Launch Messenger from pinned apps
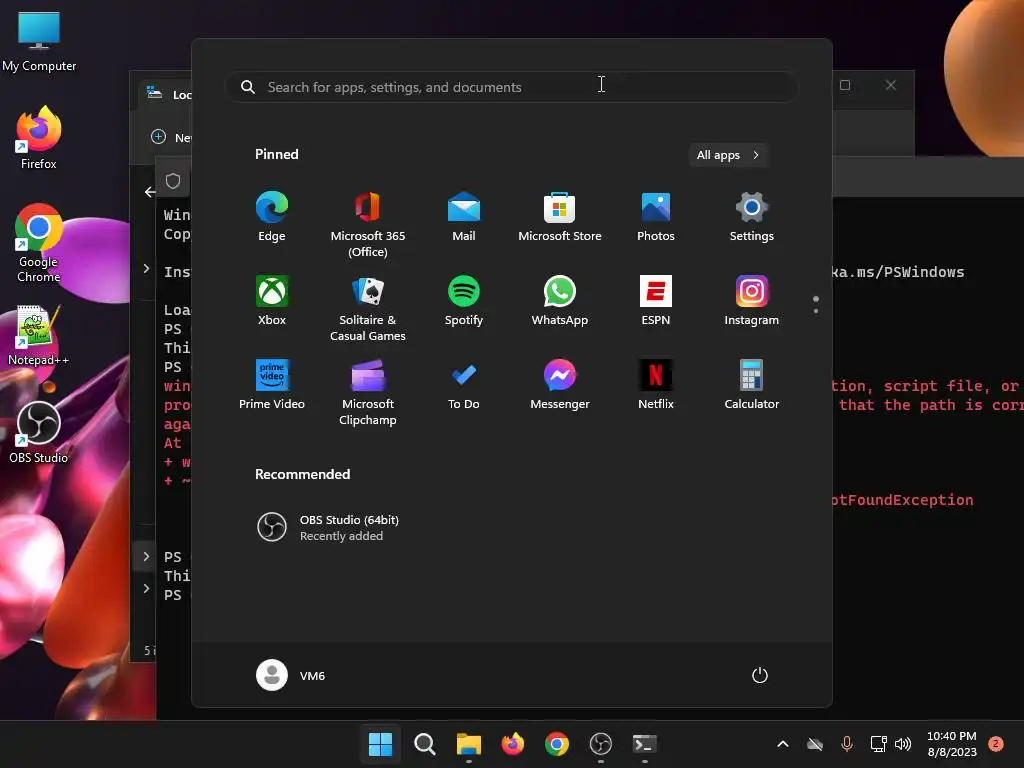Screen dimensions: 1024x768 (x=560, y=385)
